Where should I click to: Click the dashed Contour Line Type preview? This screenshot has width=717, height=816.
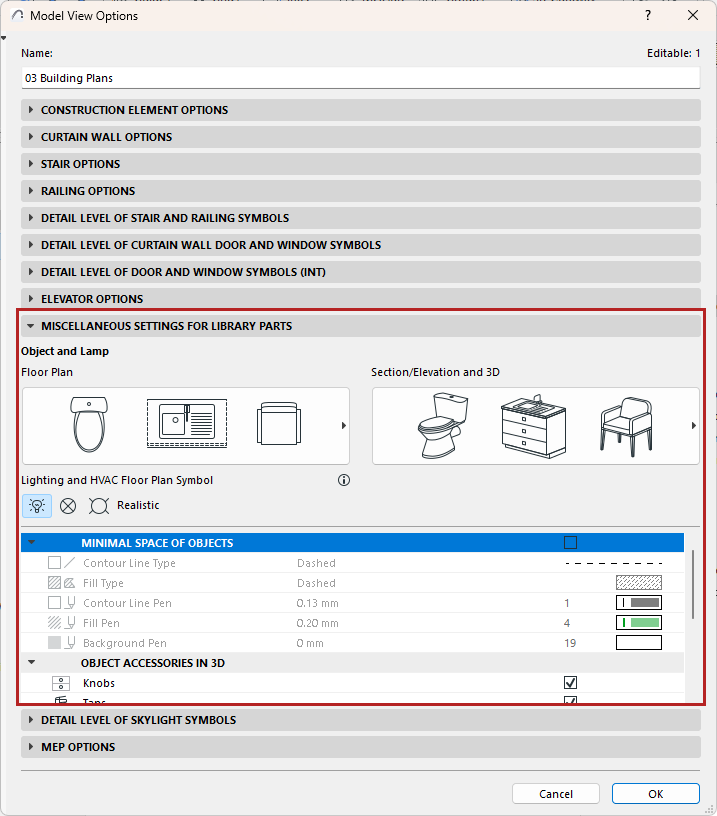coord(613,563)
